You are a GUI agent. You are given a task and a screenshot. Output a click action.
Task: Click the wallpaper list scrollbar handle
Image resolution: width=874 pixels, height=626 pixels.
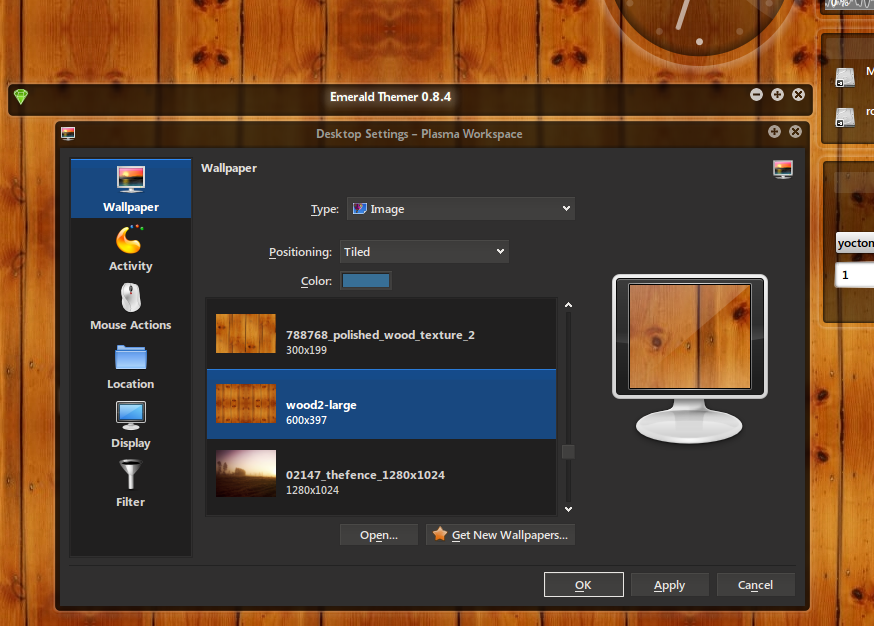[x=568, y=452]
